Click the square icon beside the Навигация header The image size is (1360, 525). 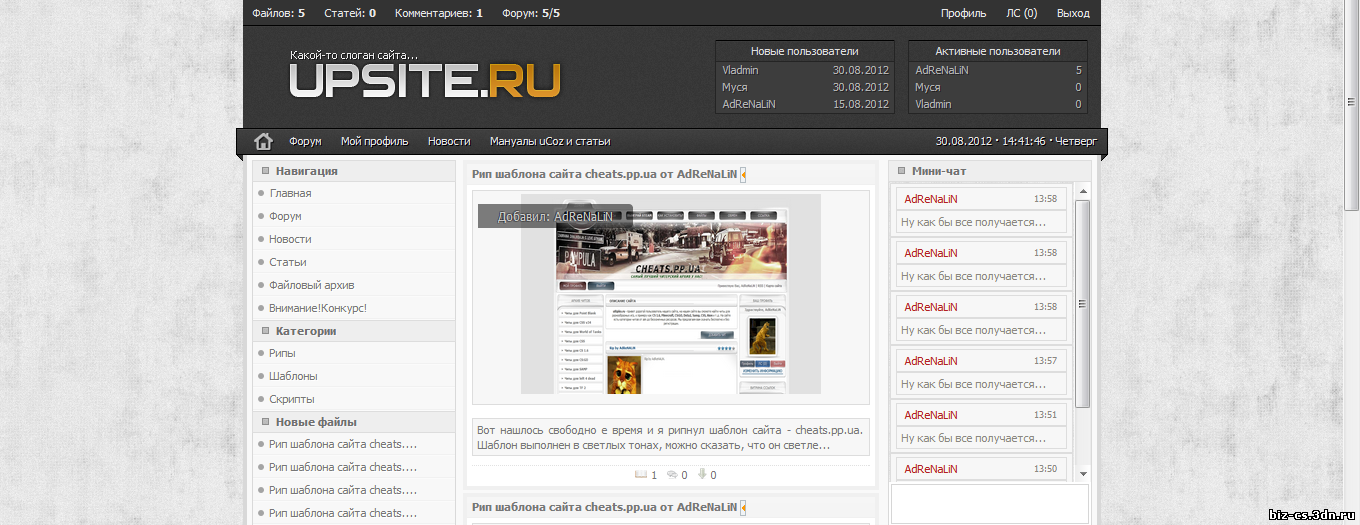pos(265,171)
